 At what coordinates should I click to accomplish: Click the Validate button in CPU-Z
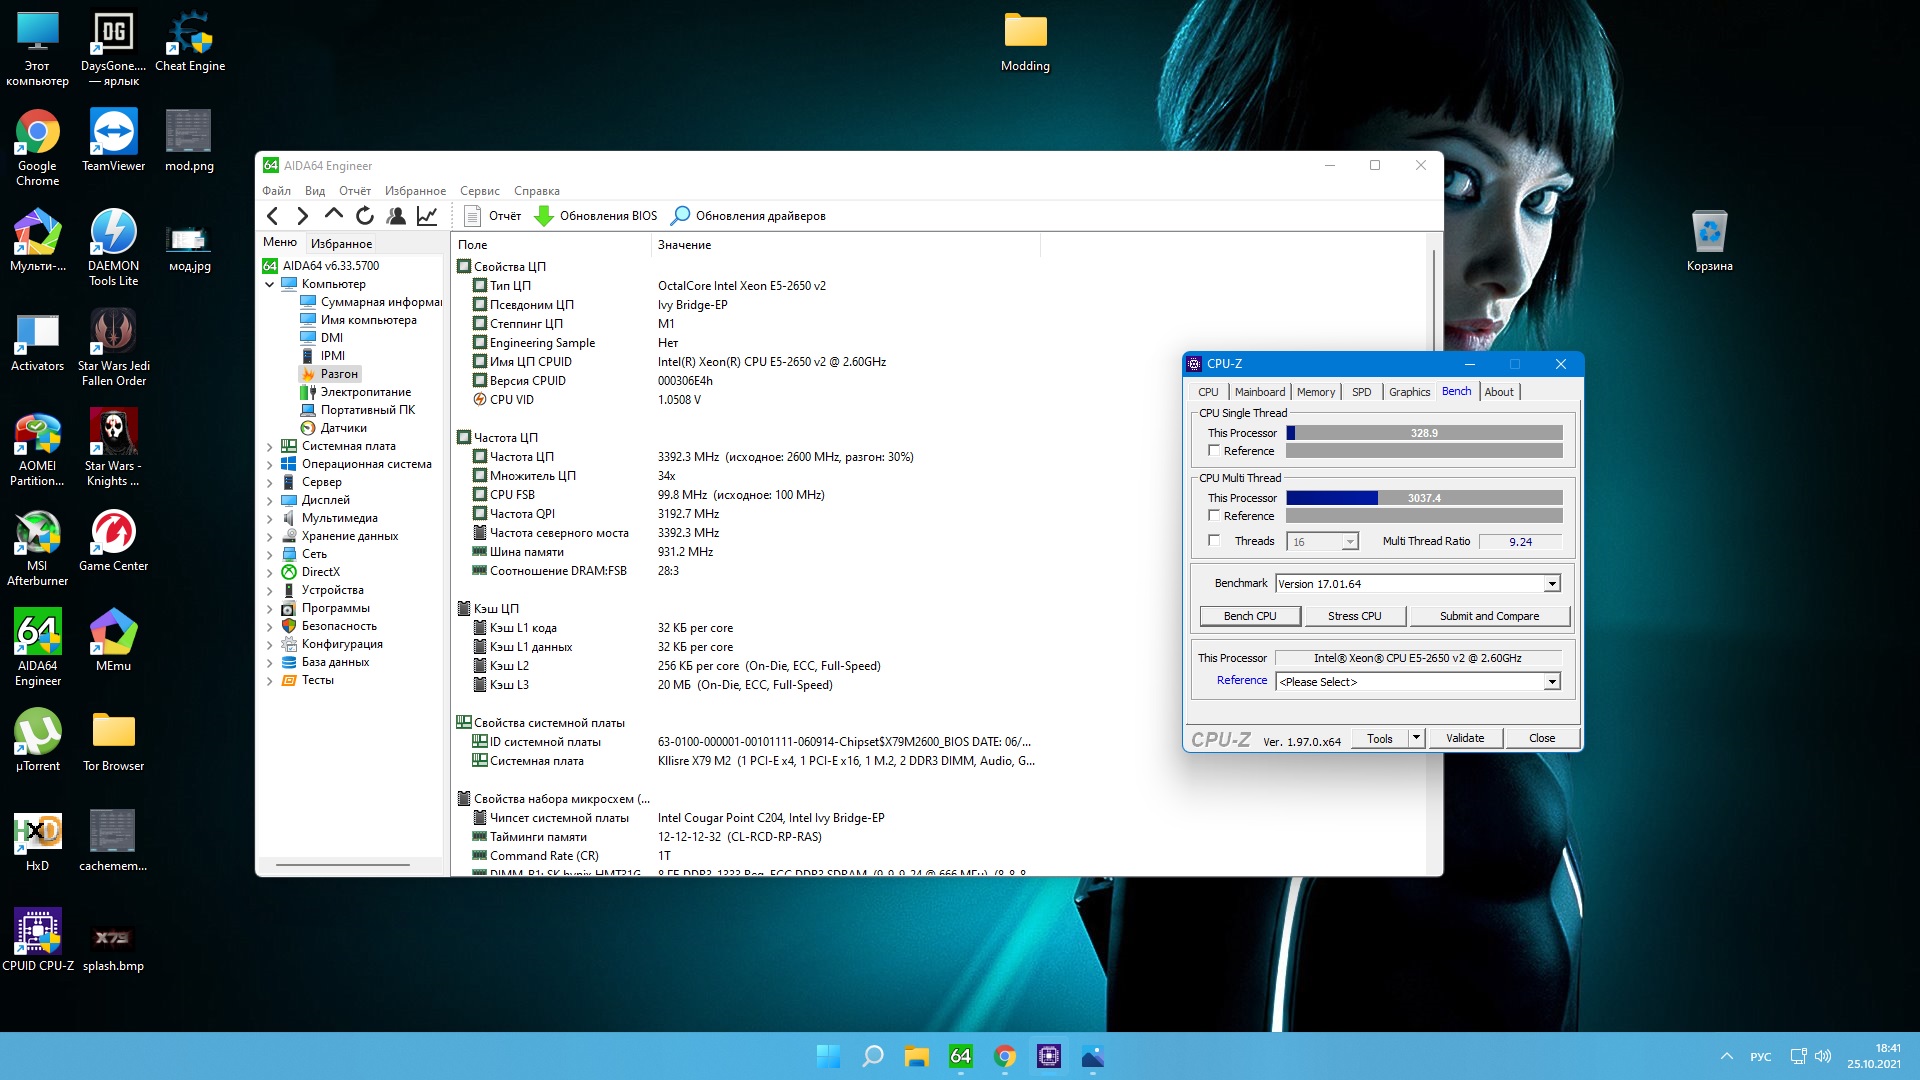(x=1464, y=738)
